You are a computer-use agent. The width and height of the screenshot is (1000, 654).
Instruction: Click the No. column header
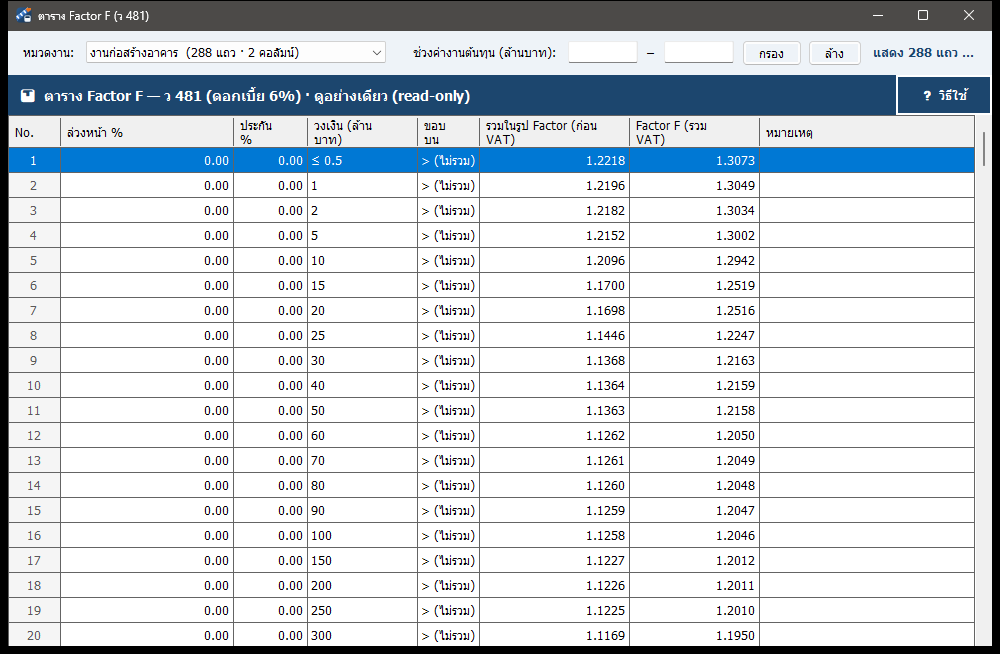(34, 133)
